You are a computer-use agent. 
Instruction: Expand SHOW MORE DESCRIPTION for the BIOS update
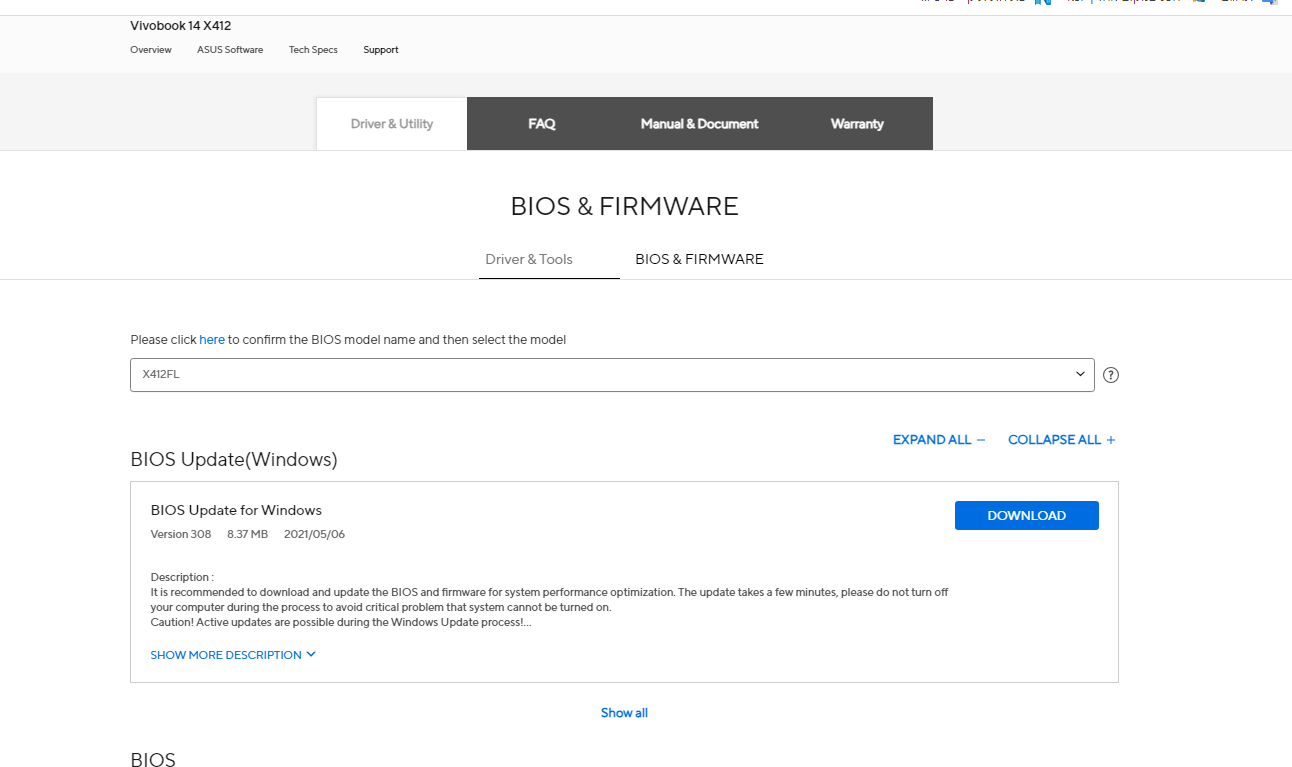coord(233,655)
